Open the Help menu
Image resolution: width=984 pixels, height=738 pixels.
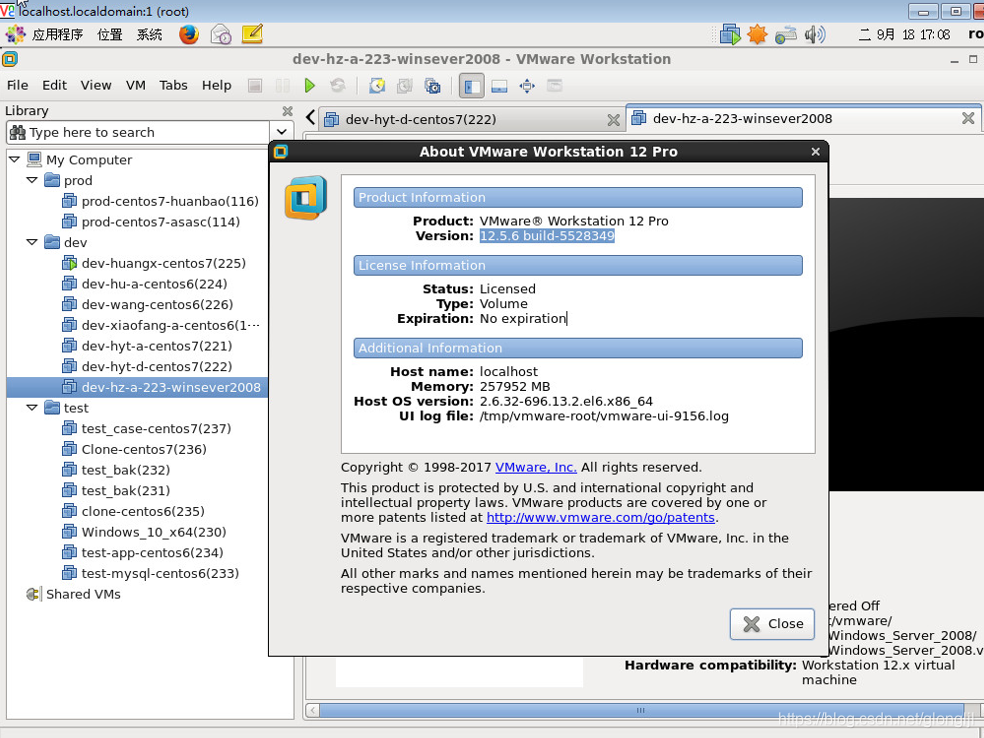pos(217,85)
